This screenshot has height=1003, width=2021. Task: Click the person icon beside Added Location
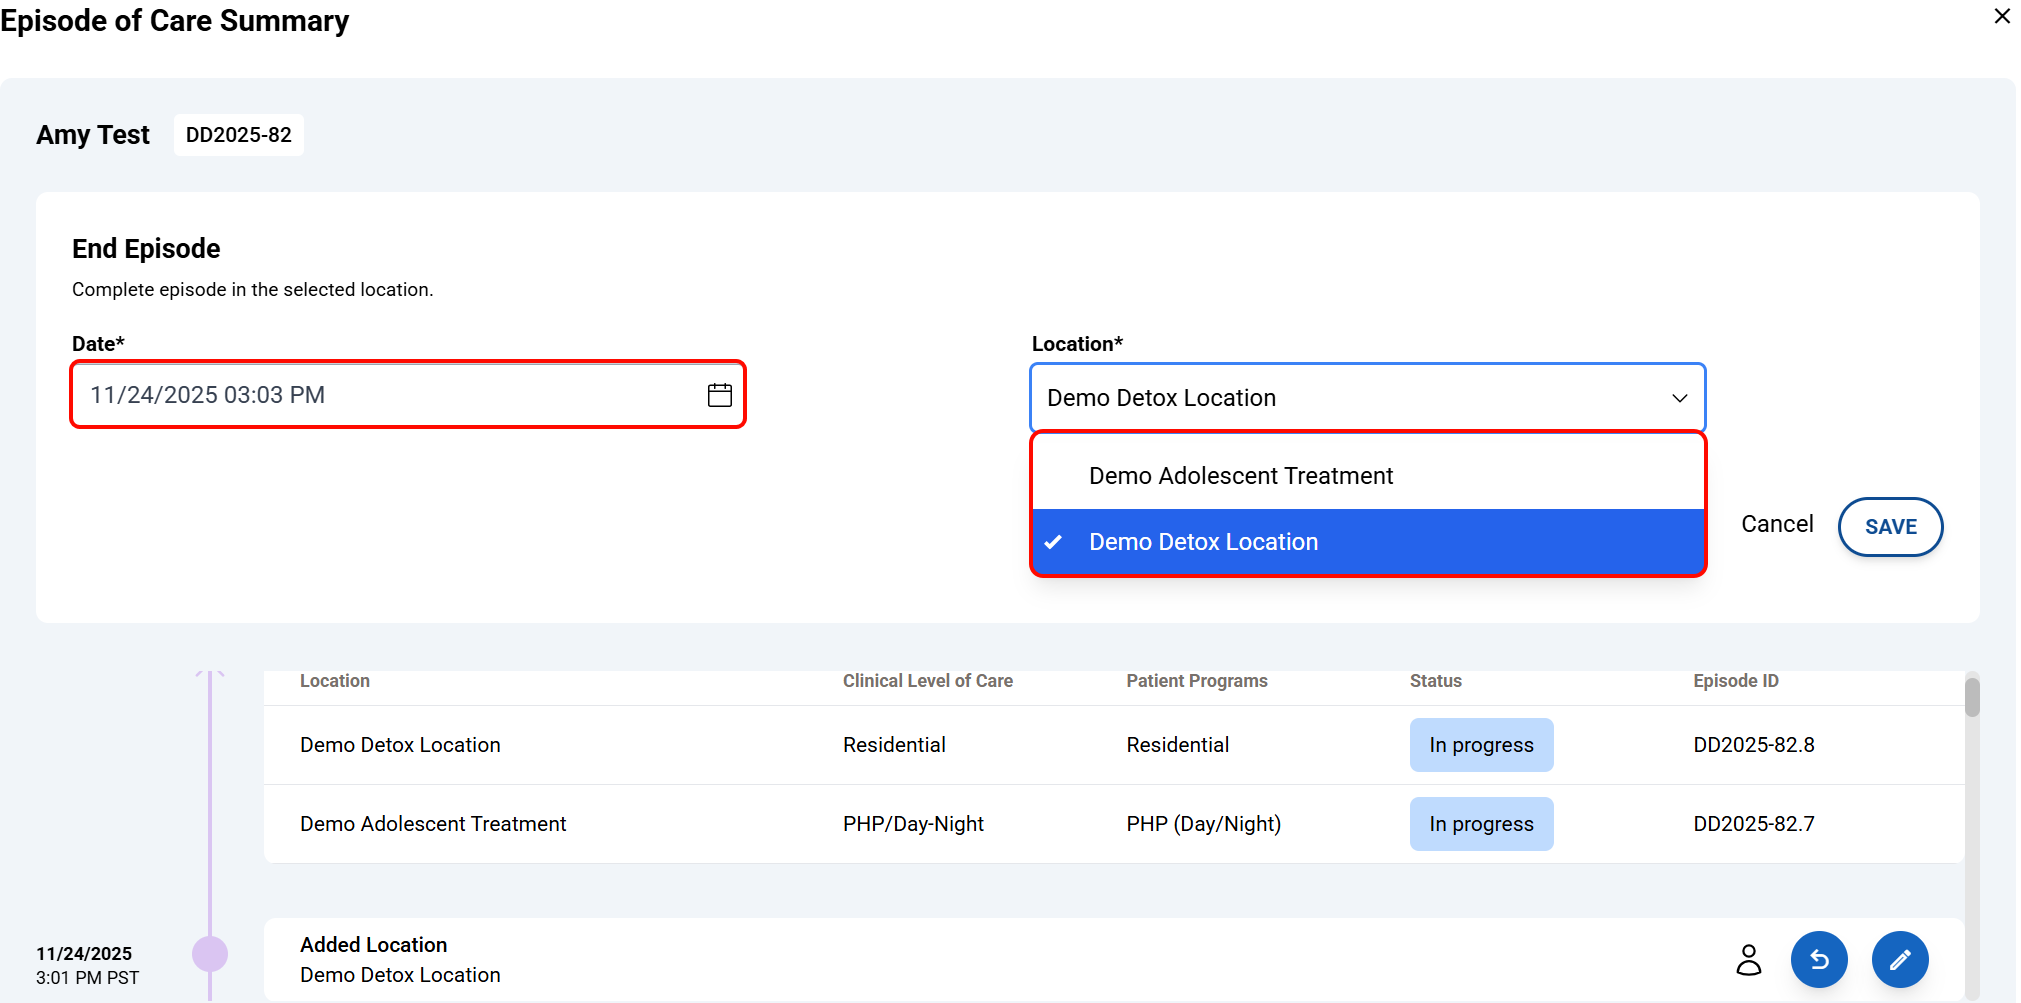[x=1748, y=959]
